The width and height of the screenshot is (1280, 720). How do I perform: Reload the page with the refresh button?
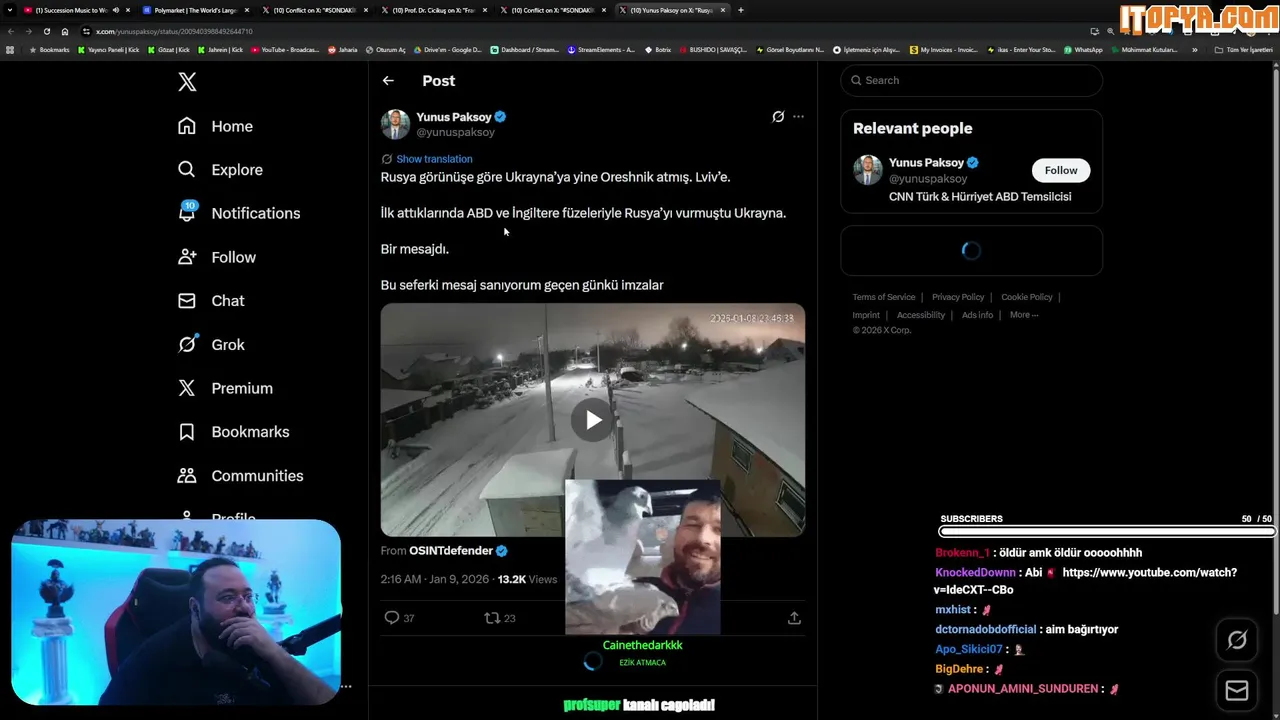[46, 31]
